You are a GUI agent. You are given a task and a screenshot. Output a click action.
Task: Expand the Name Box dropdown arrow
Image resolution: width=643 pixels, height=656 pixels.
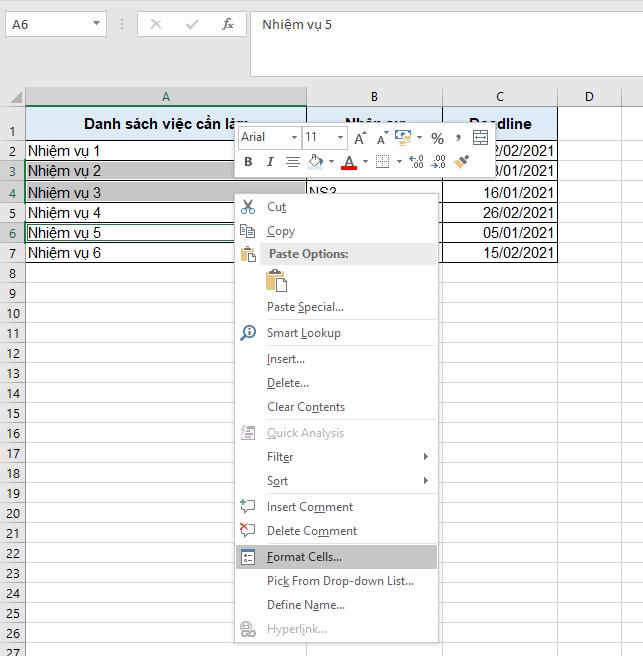96,24
